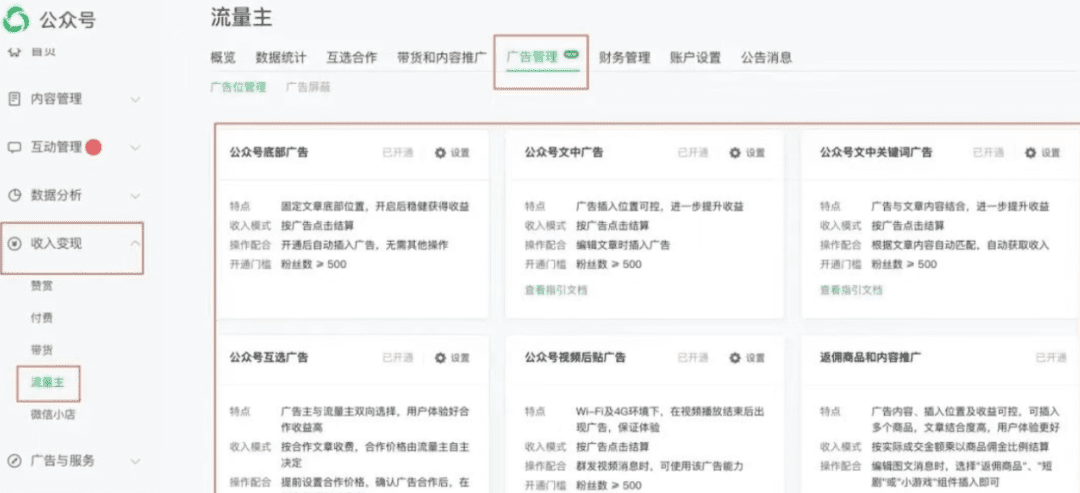
Task: Switch to the 数据统计 tab
Action: point(281,58)
